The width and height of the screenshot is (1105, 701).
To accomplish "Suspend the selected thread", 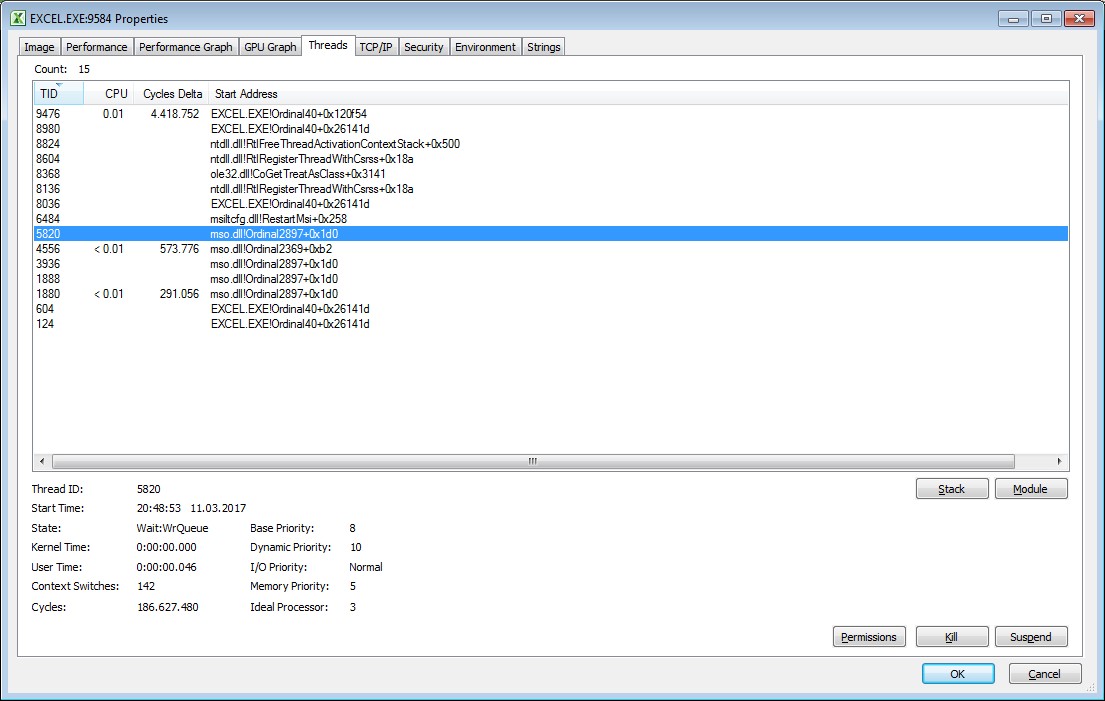I will pos(1031,637).
